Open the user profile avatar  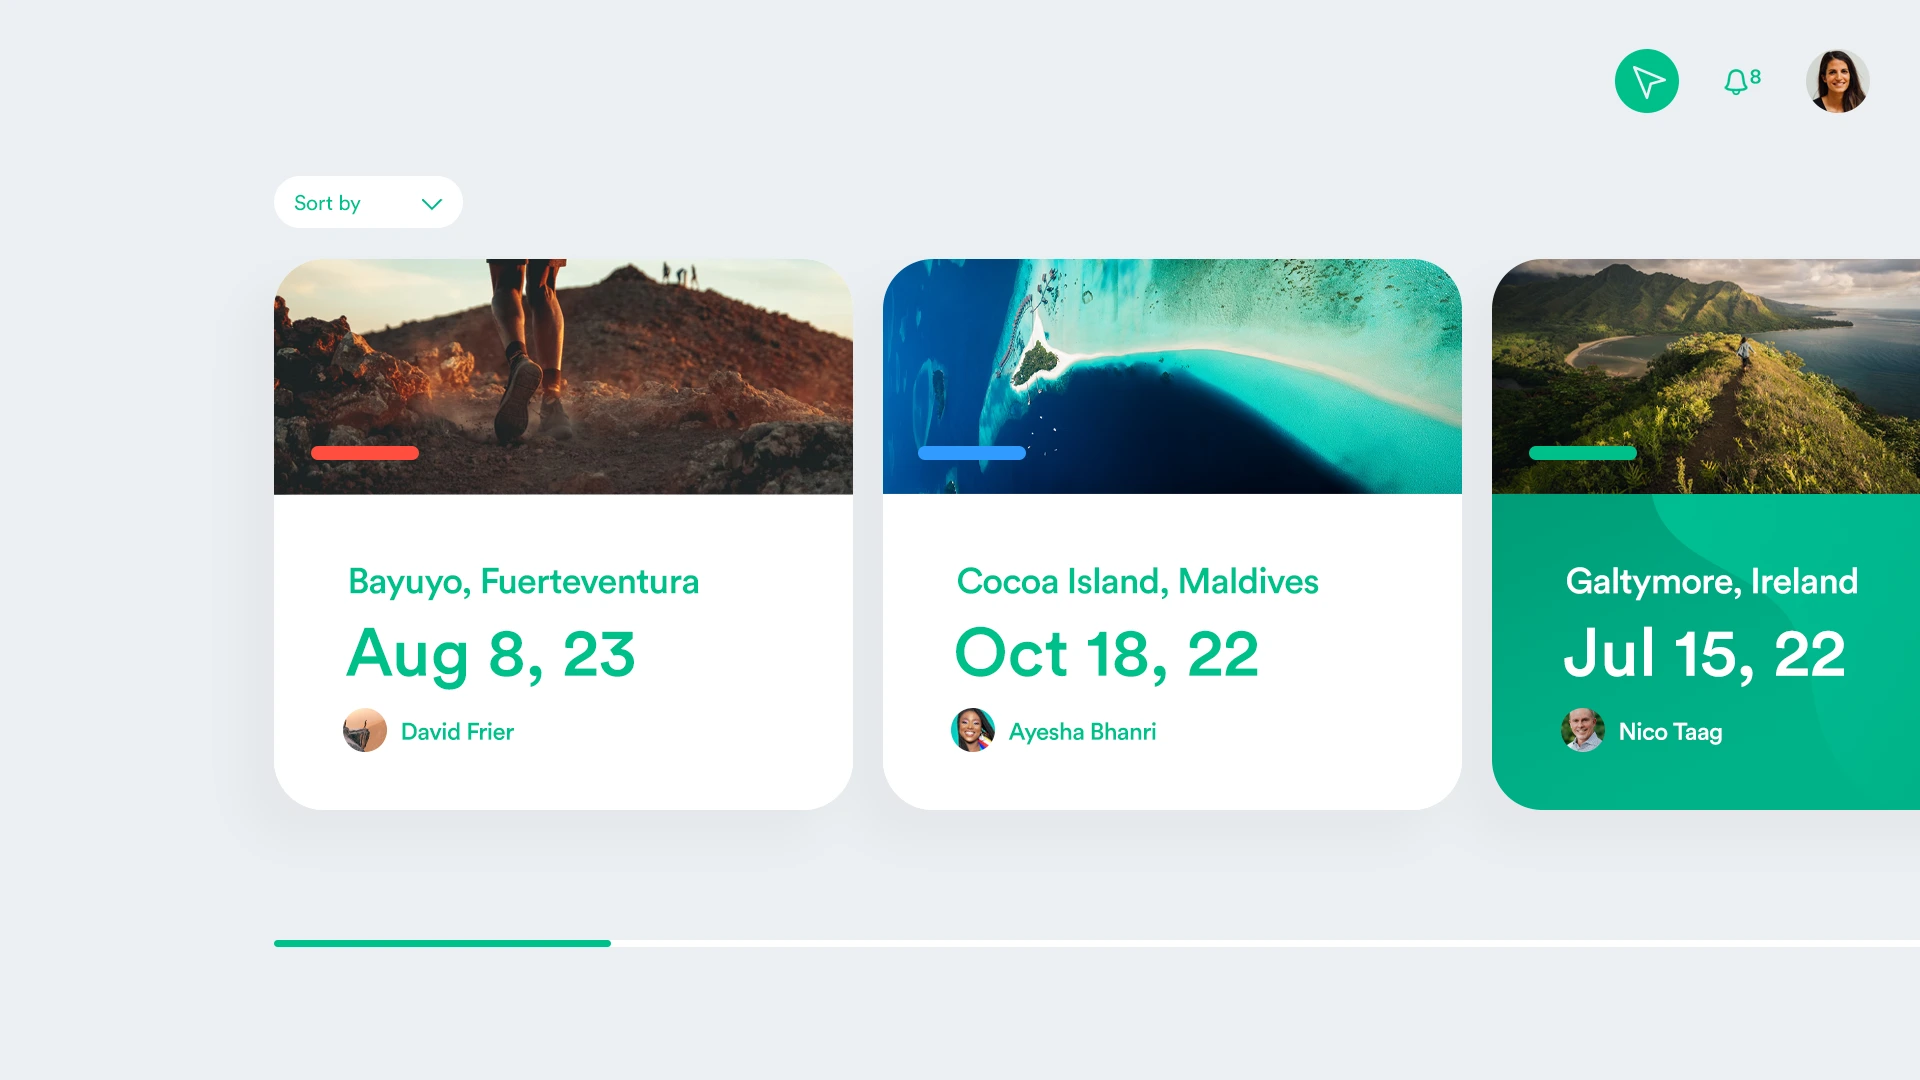coord(1837,81)
